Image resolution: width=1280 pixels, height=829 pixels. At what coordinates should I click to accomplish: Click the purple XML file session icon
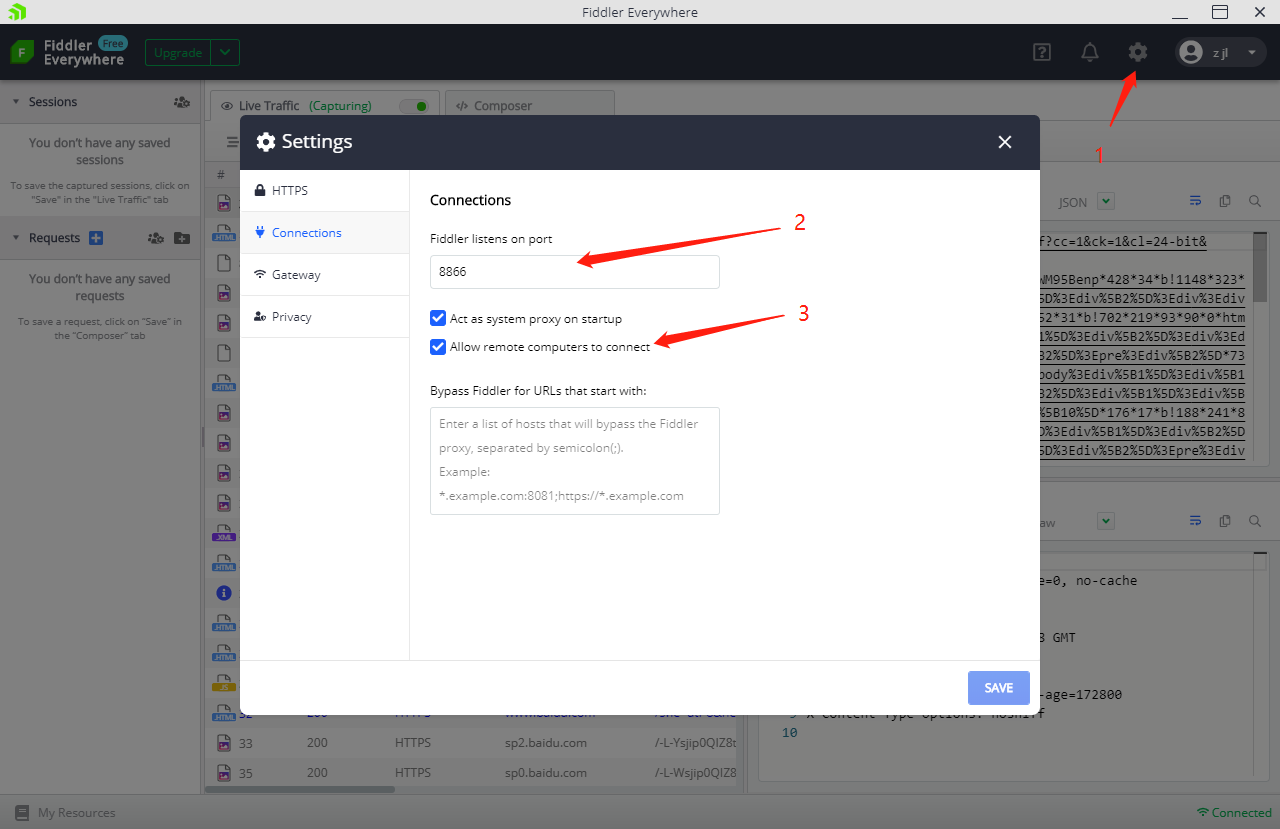coord(224,535)
